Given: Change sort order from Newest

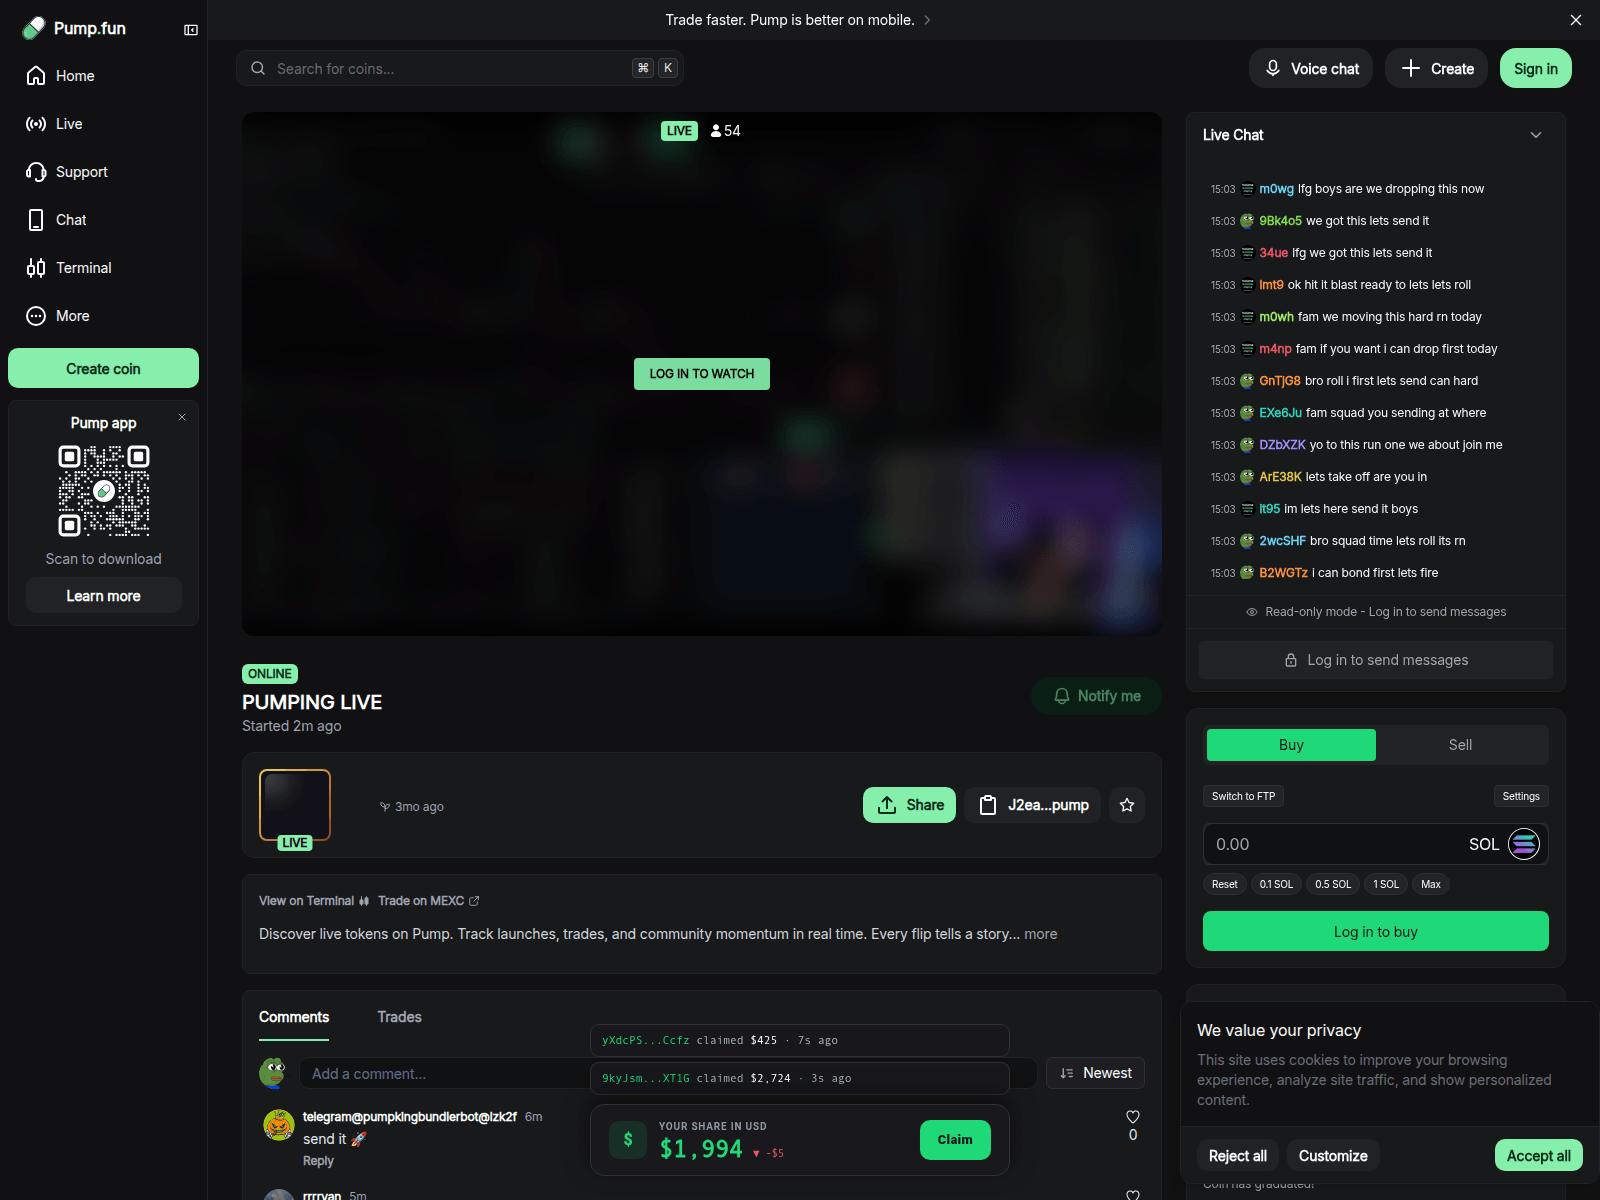Looking at the screenshot, I should (1095, 1073).
